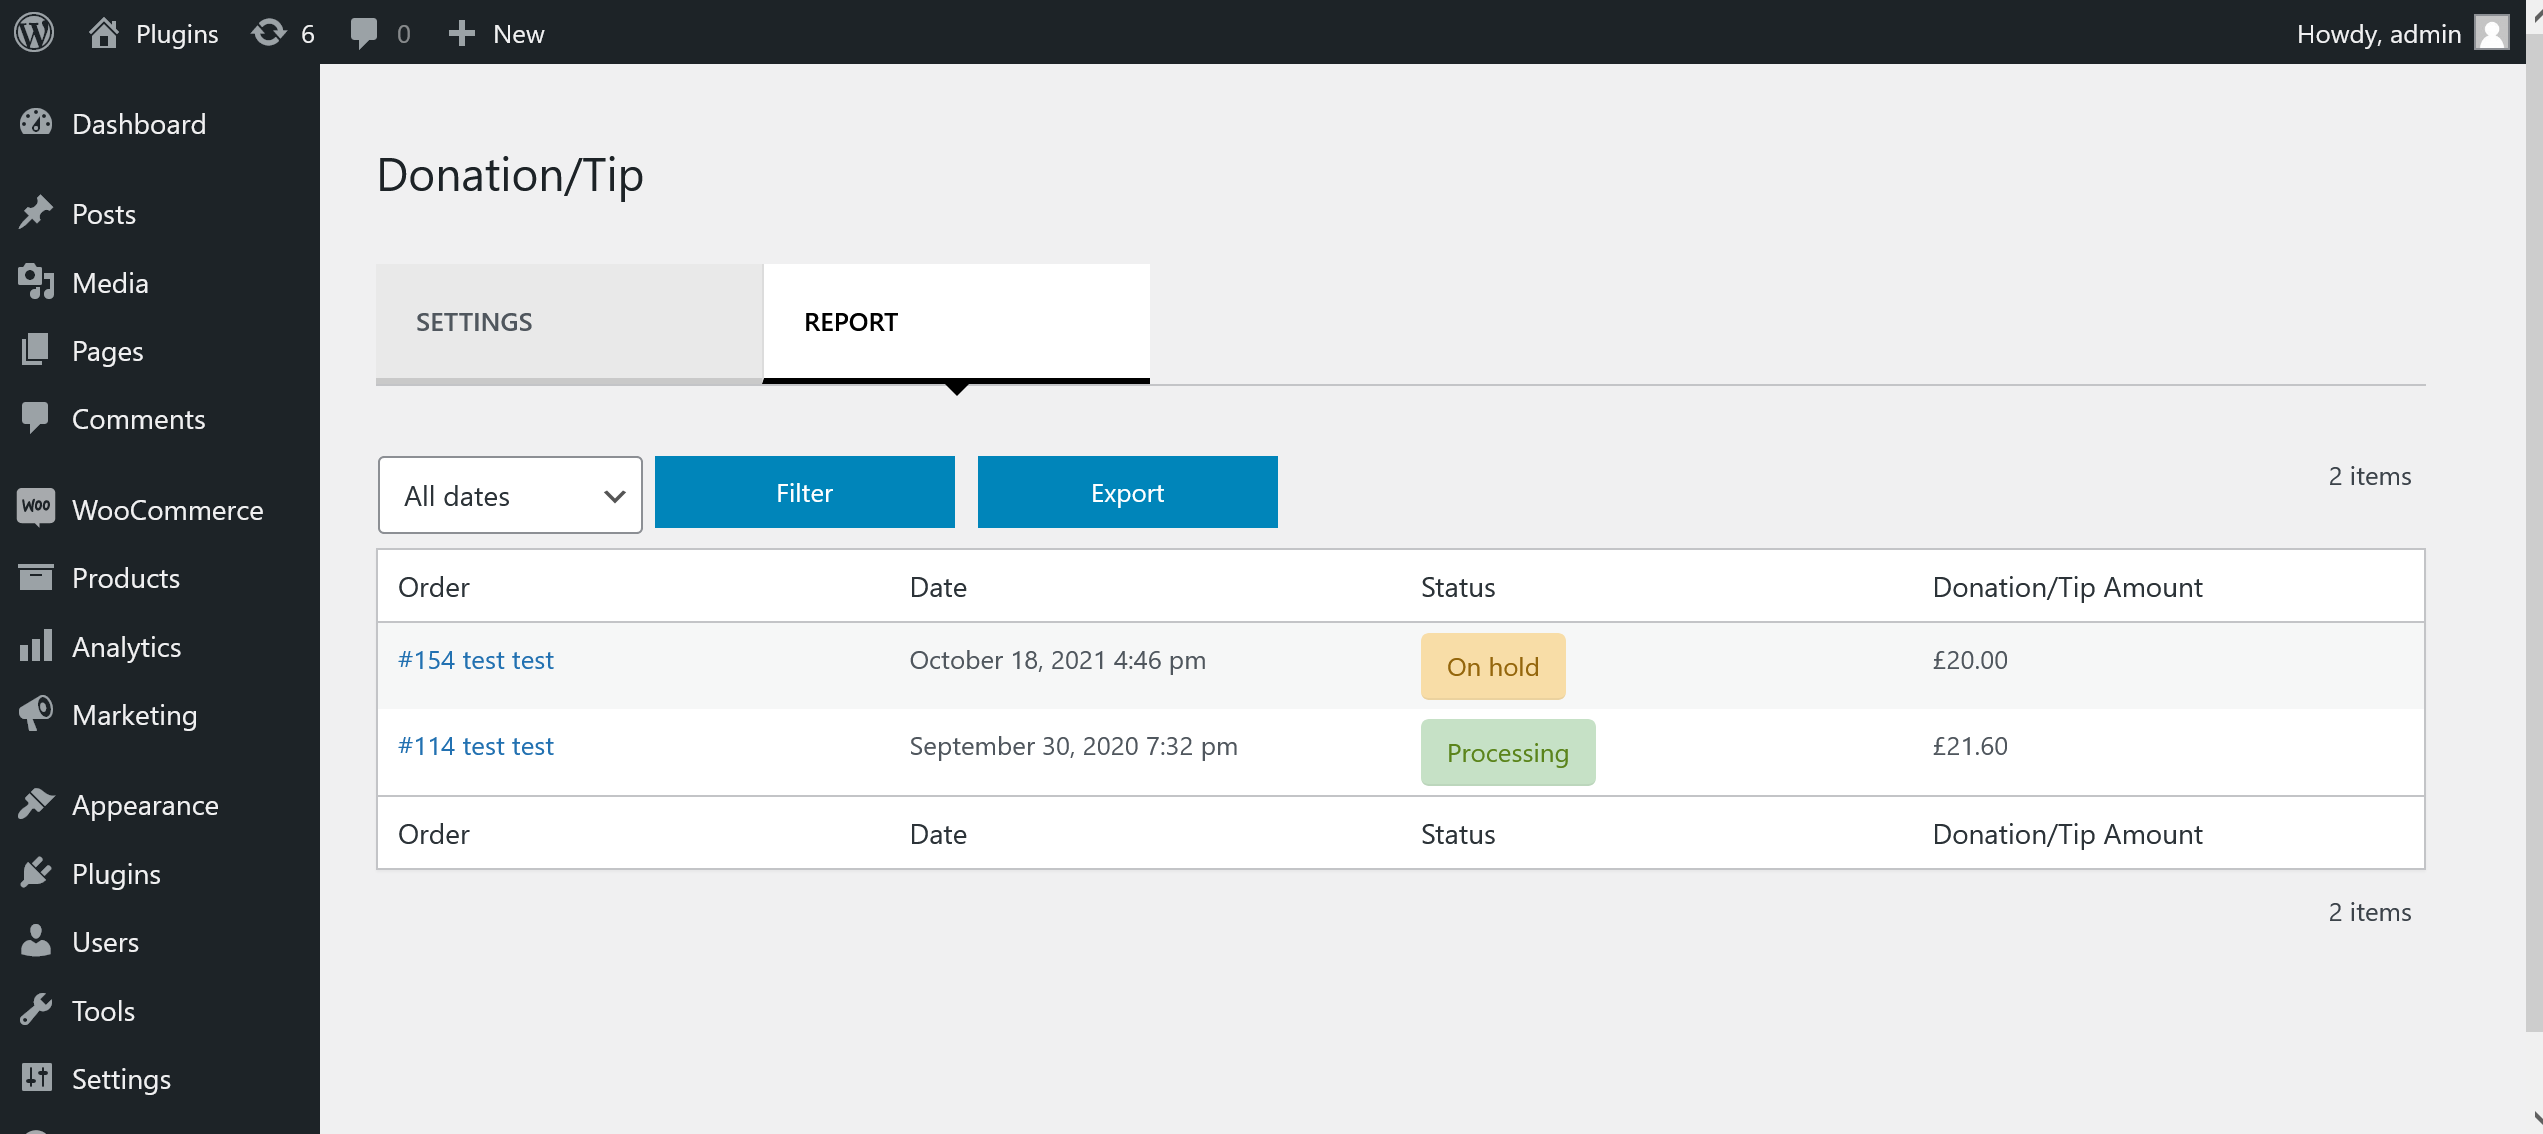Click the comments bubble icon in top bar

364,33
